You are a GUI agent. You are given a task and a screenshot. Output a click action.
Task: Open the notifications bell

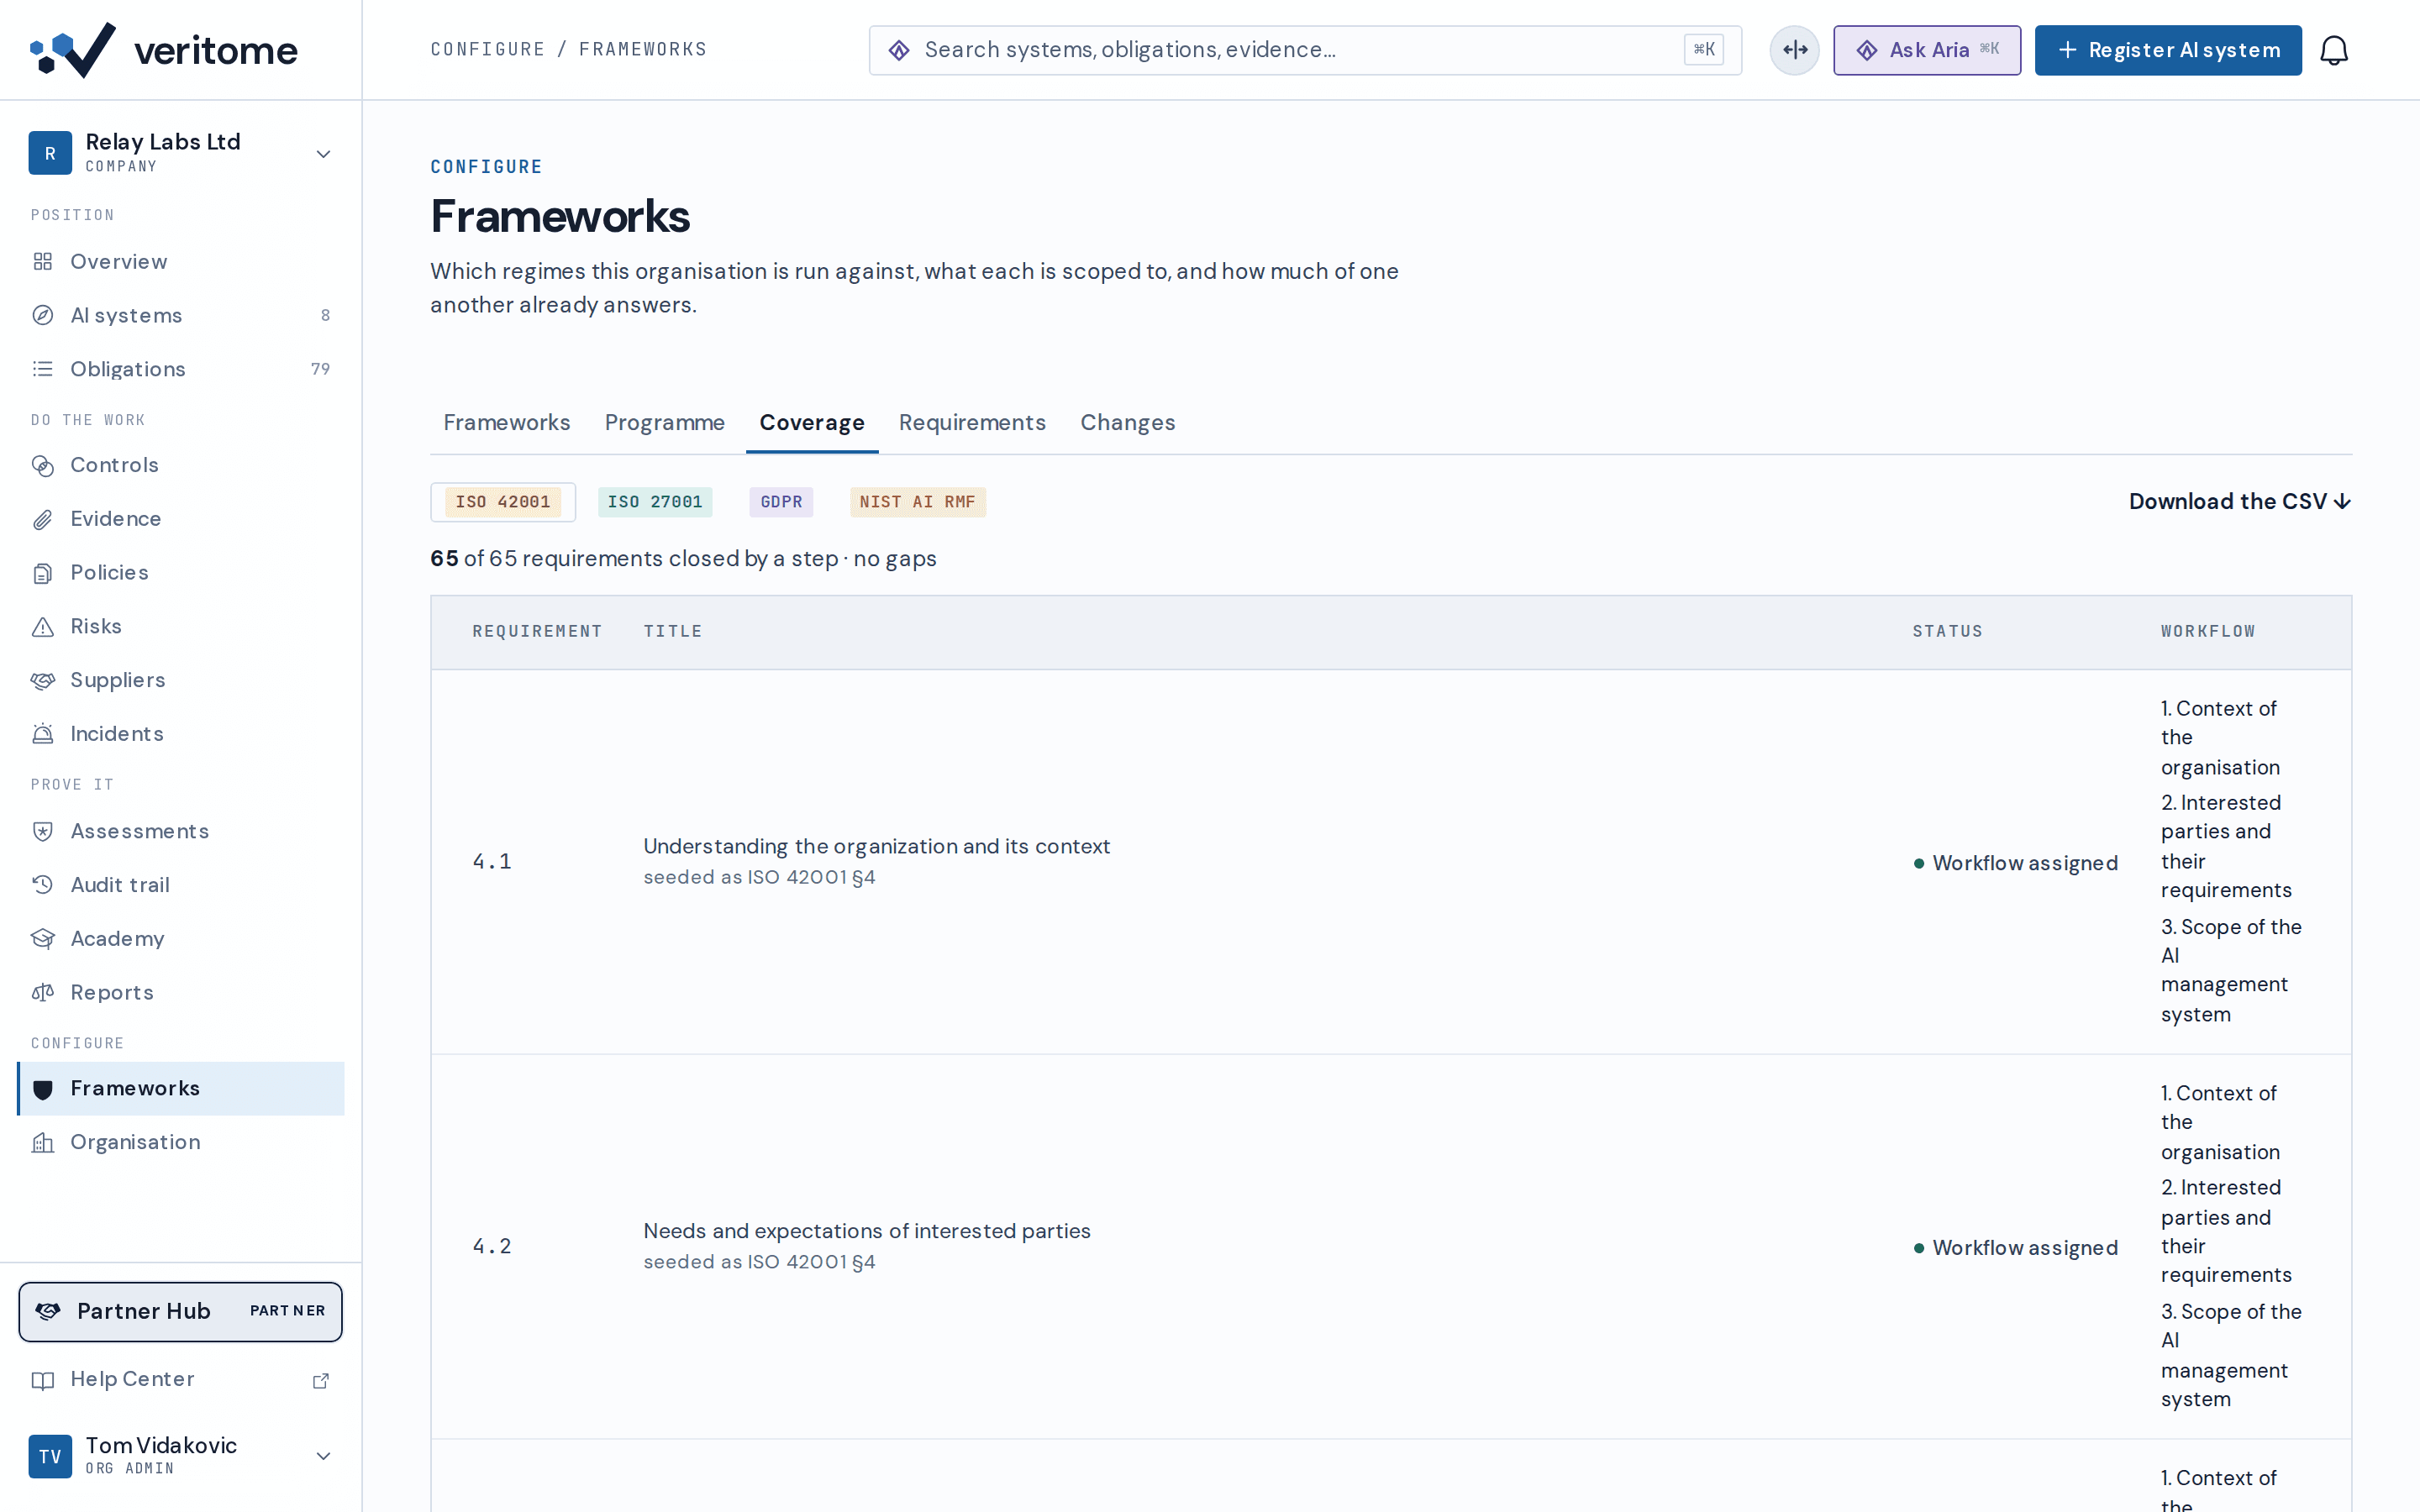point(2334,50)
